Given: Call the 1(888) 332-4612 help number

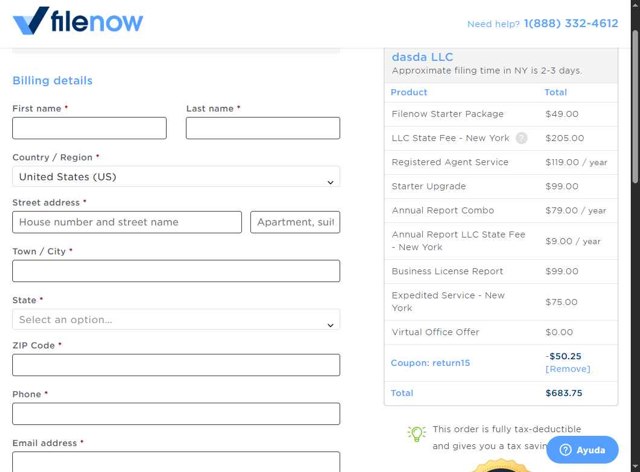Looking at the screenshot, I should click(x=571, y=24).
